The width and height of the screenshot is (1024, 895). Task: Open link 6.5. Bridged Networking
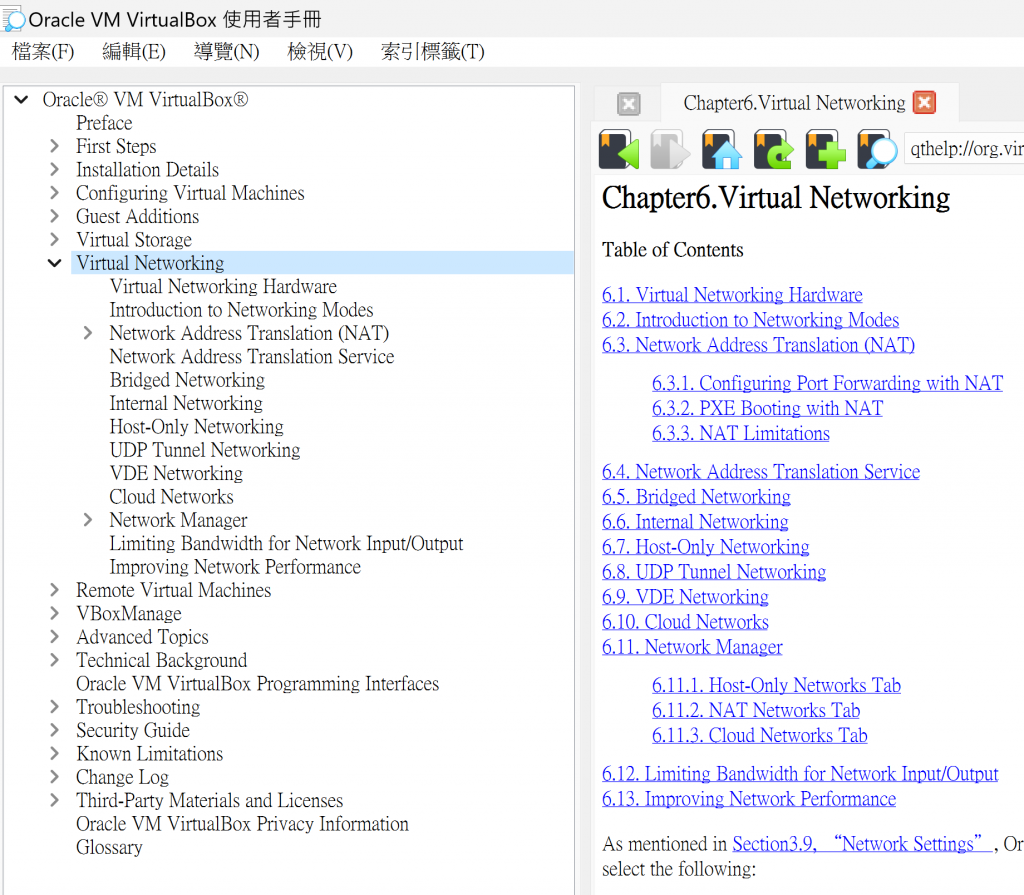[x=696, y=496]
